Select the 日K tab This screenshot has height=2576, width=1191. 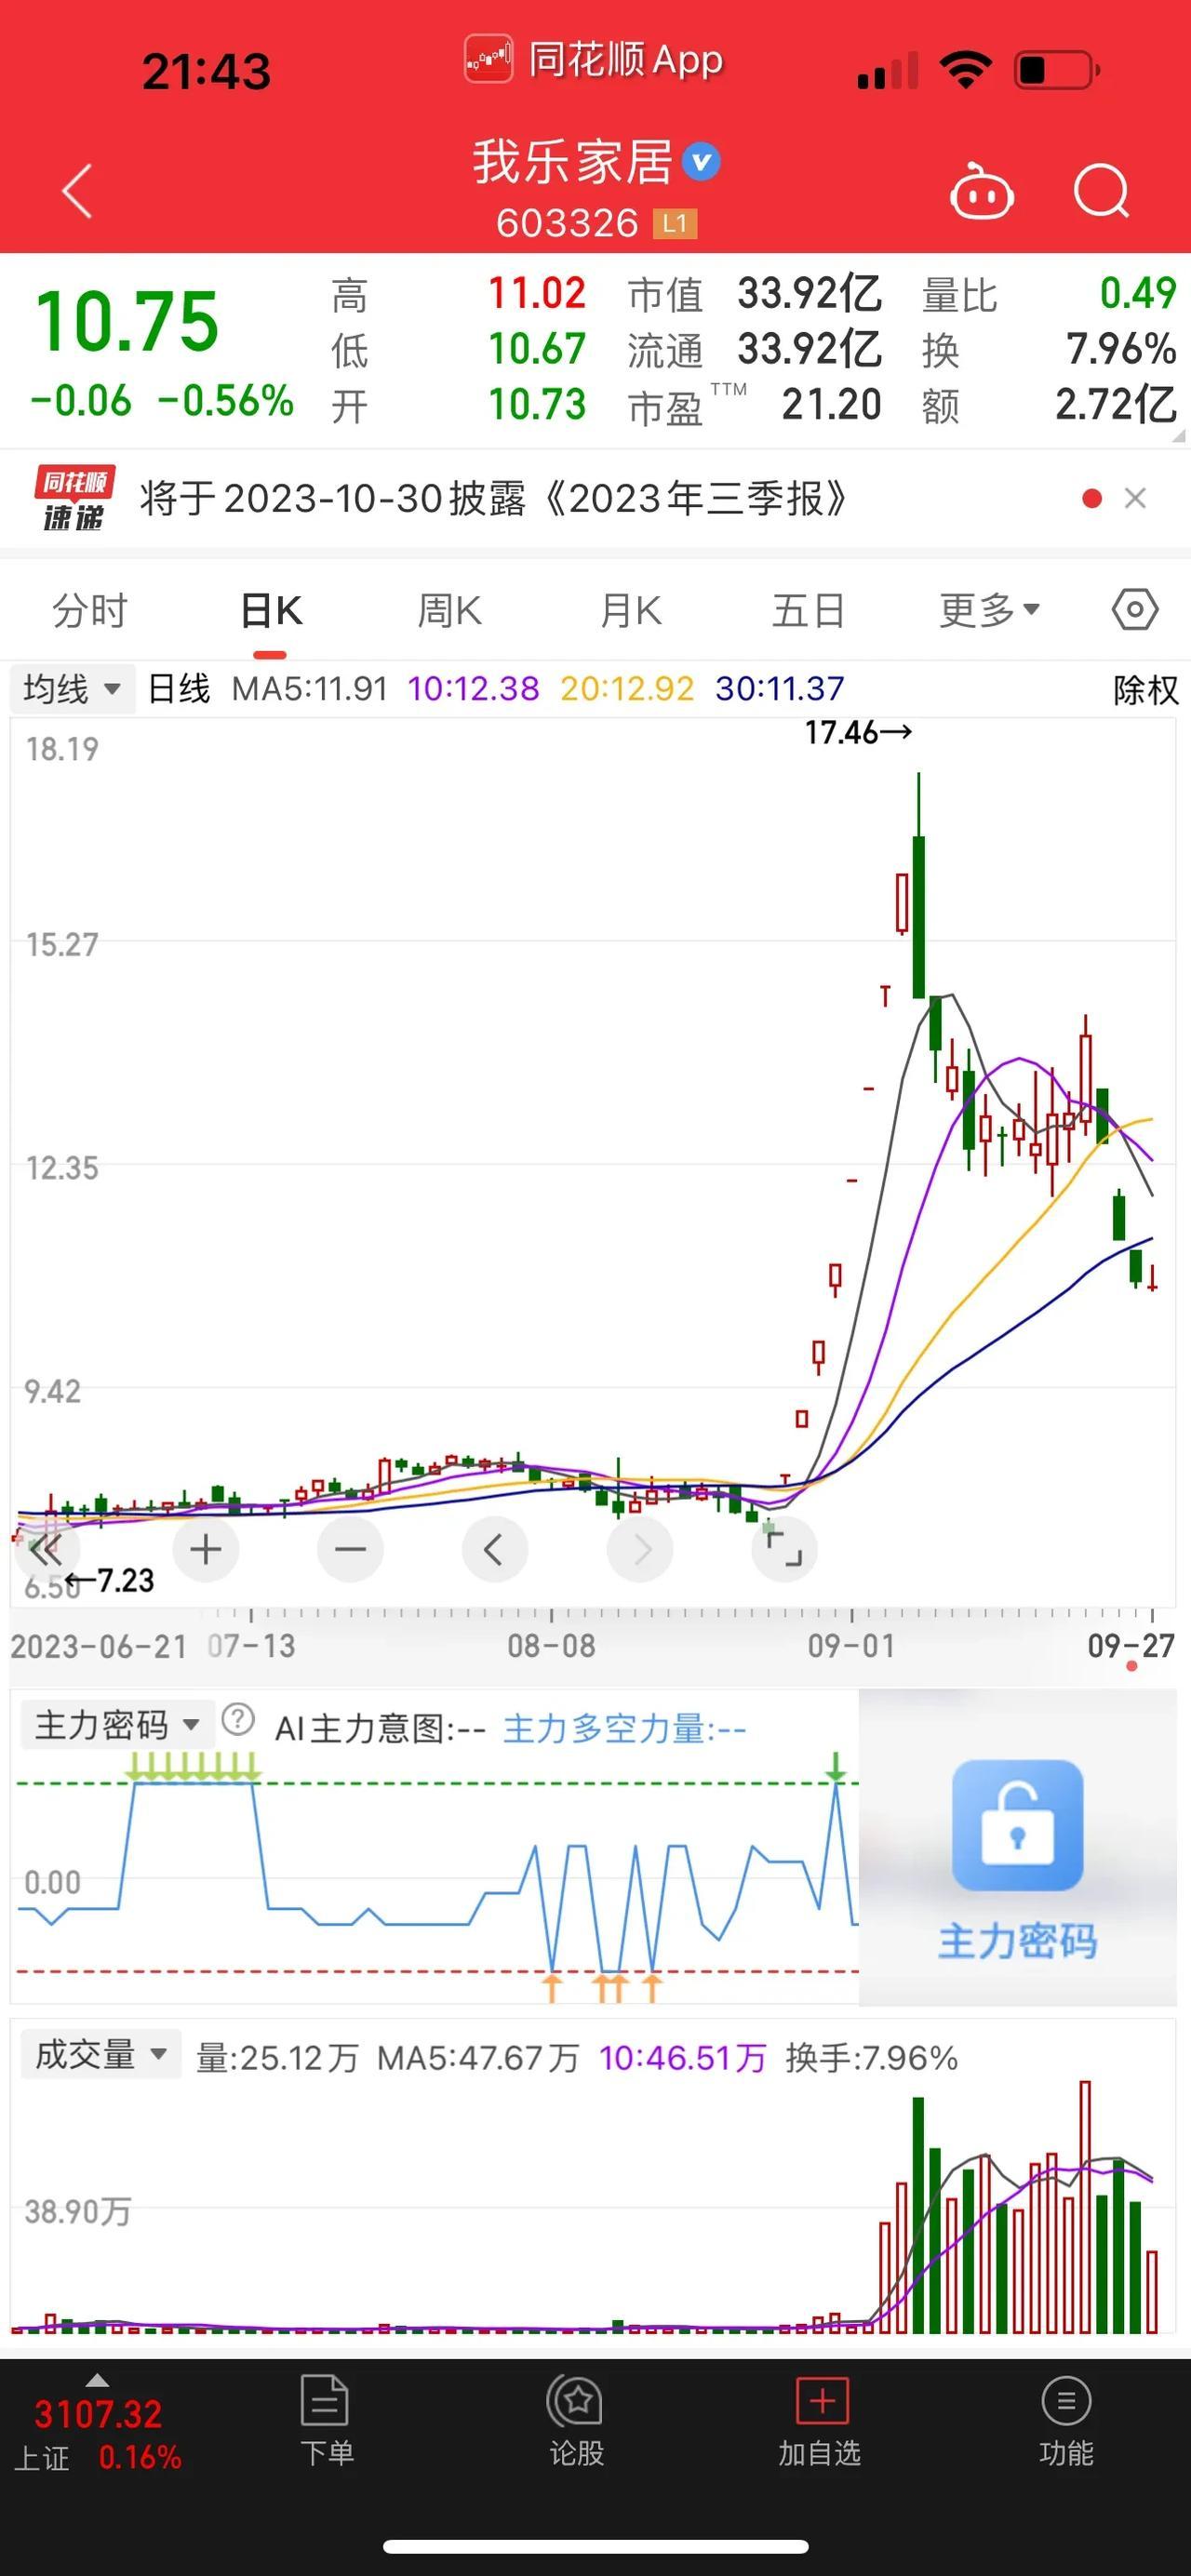(x=271, y=610)
